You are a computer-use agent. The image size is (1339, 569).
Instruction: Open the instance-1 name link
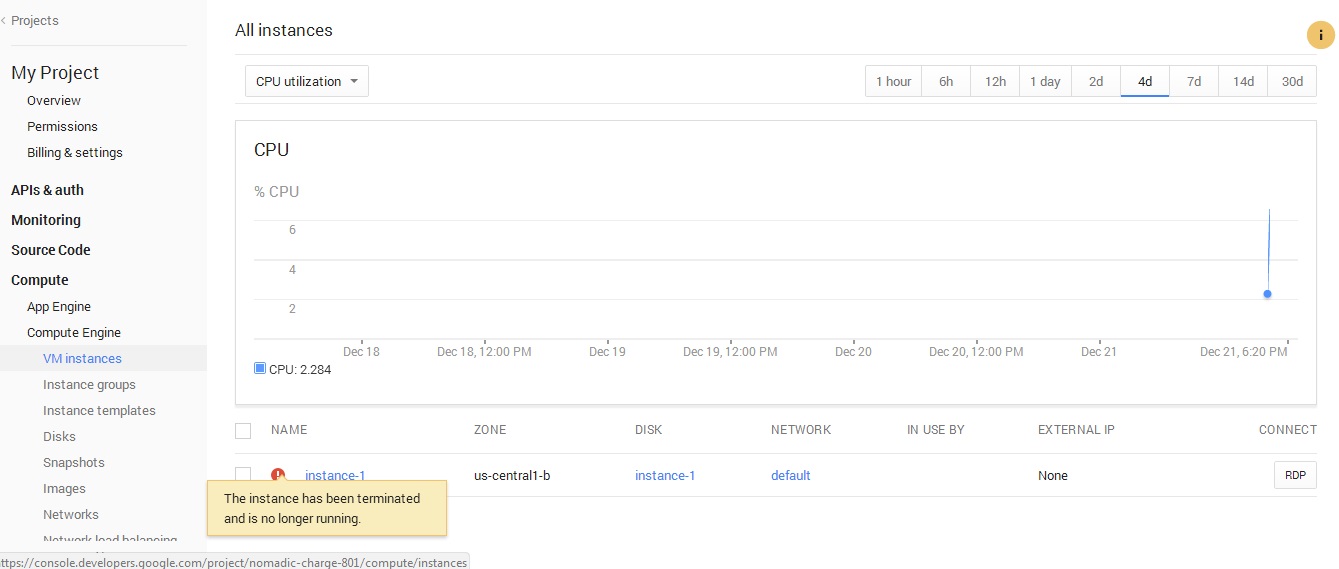pyautogui.click(x=335, y=476)
